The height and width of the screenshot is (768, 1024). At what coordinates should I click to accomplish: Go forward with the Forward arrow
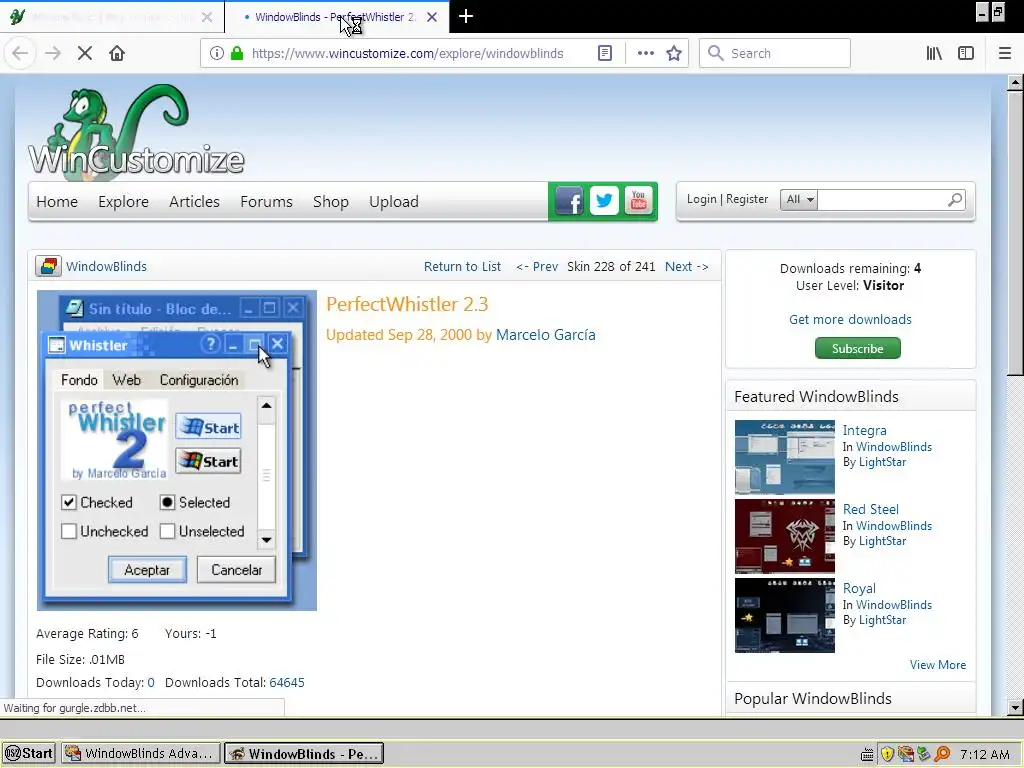(x=53, y=54)
